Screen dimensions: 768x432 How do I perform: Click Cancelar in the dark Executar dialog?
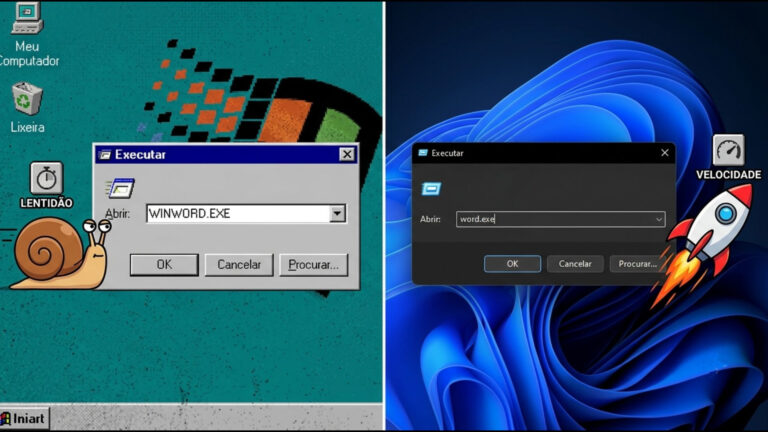[x=575, y=264]
